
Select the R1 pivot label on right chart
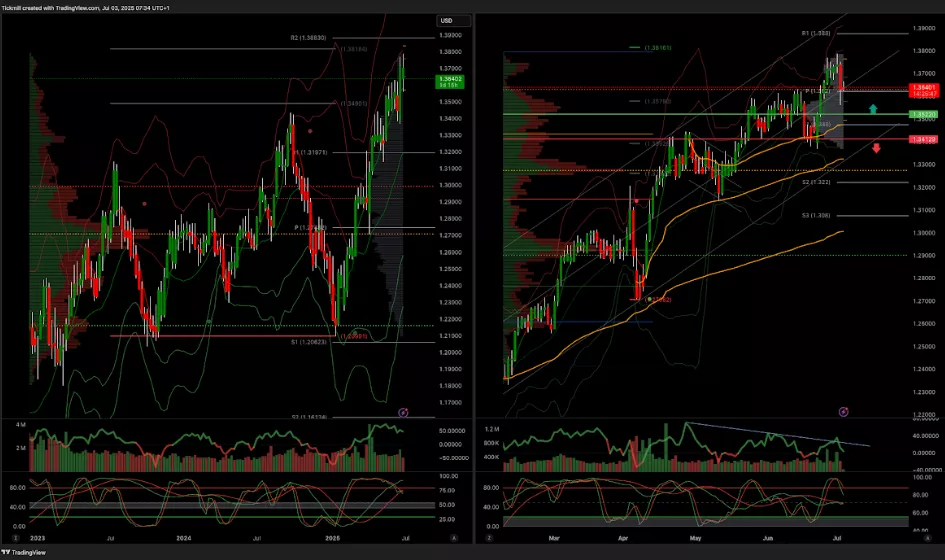816,33
